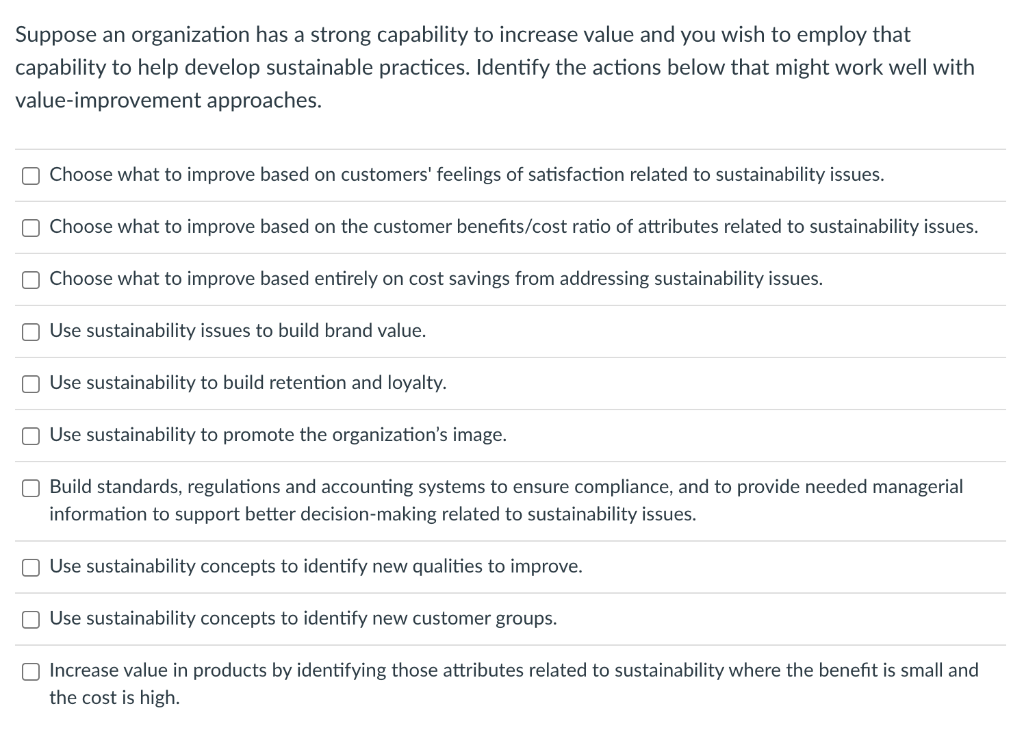Click the new qualities to improve row

315,566
